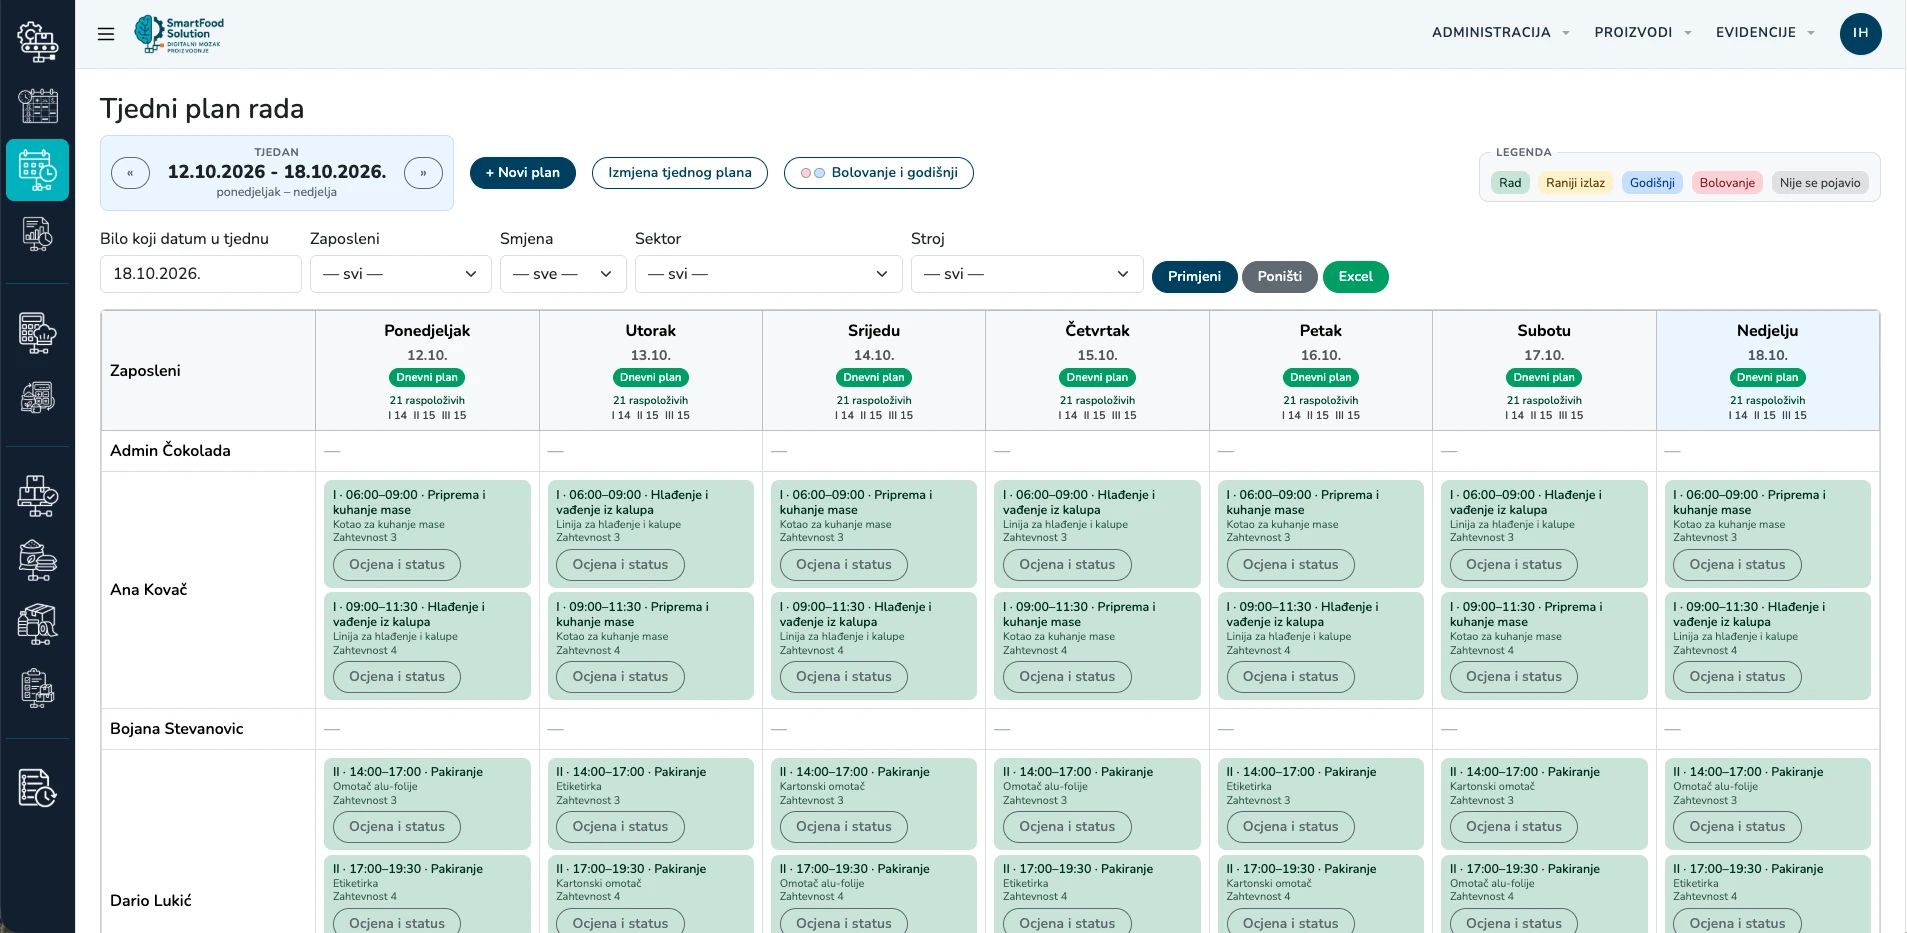Open the ADMINISTRACIJA menu
The image size is (1907, 933).
coord(1500,33)
